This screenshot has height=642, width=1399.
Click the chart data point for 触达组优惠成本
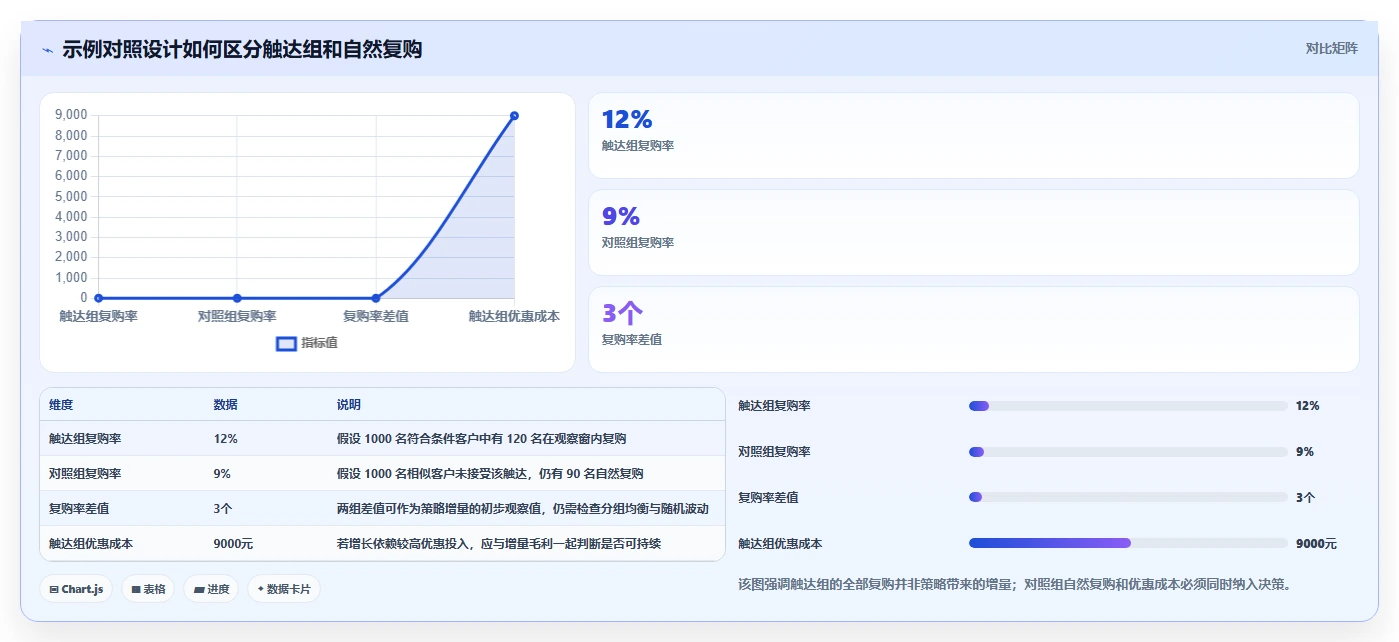point(514,116)
